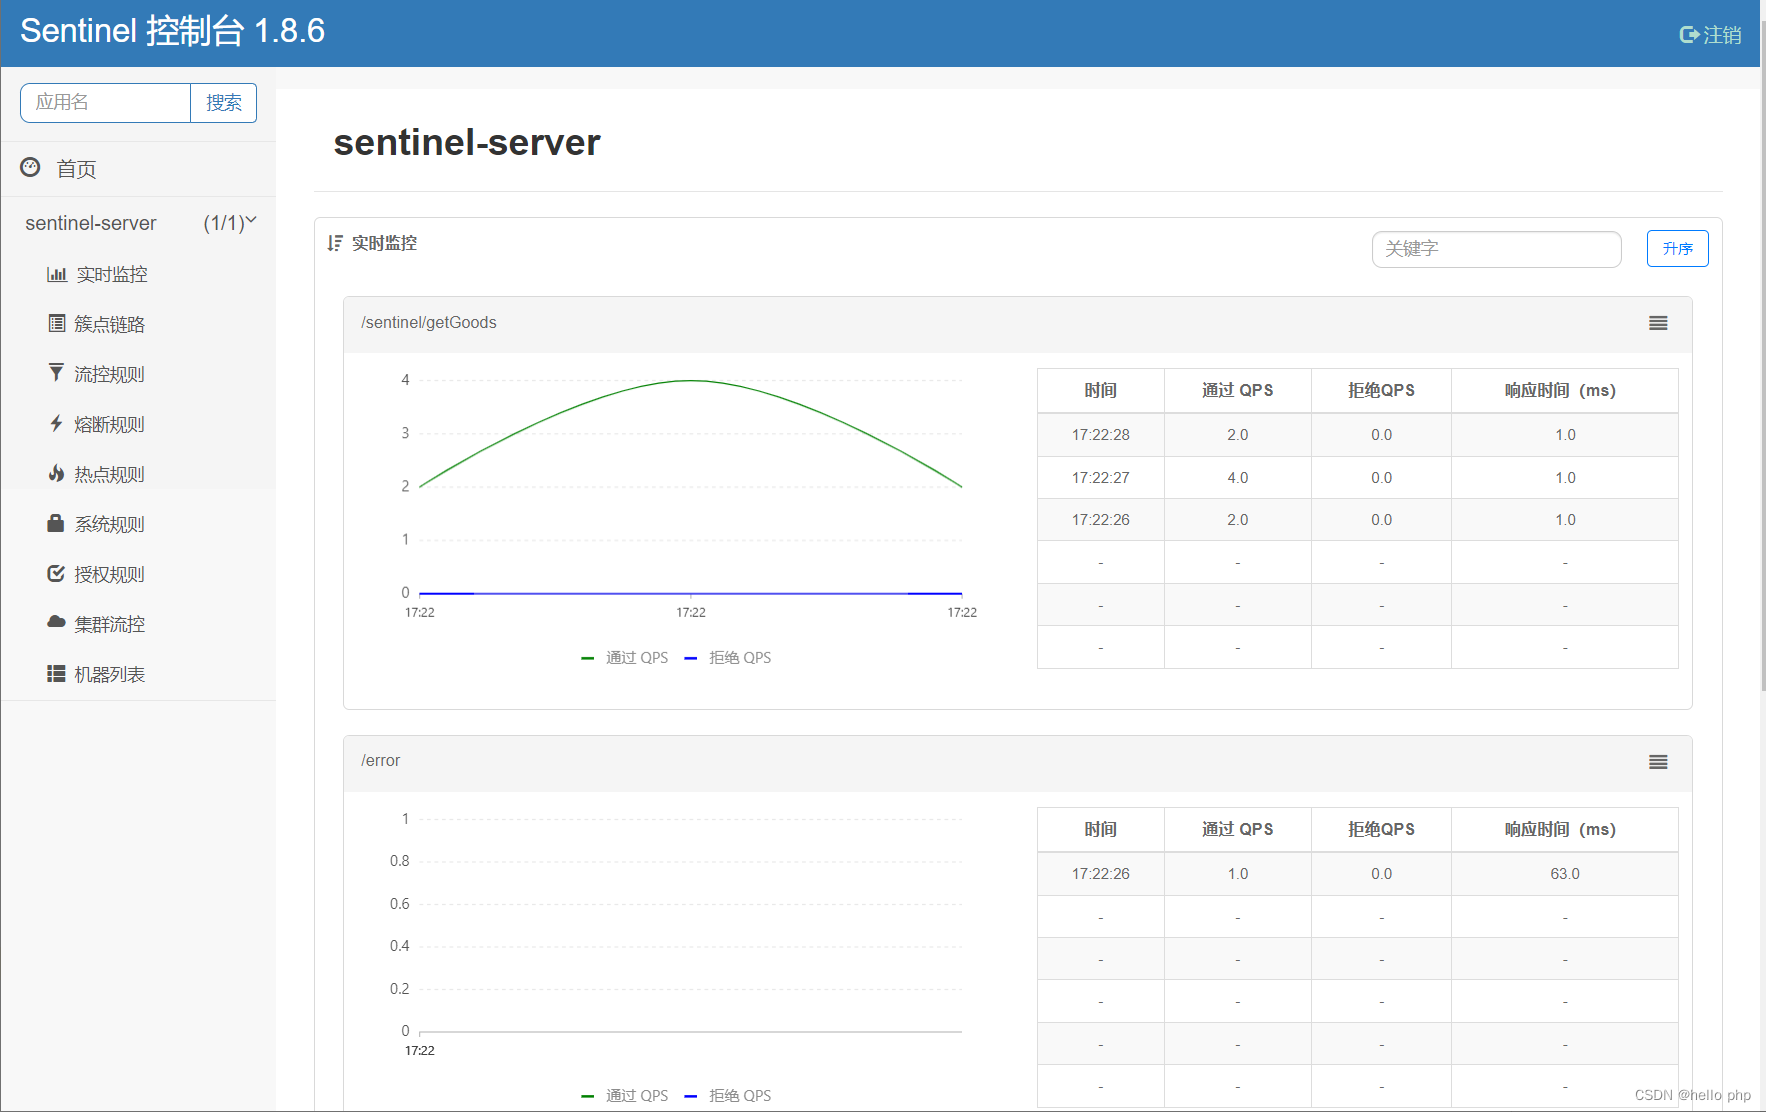Click the sentinel-server sidebar app name

coord(91,223)
